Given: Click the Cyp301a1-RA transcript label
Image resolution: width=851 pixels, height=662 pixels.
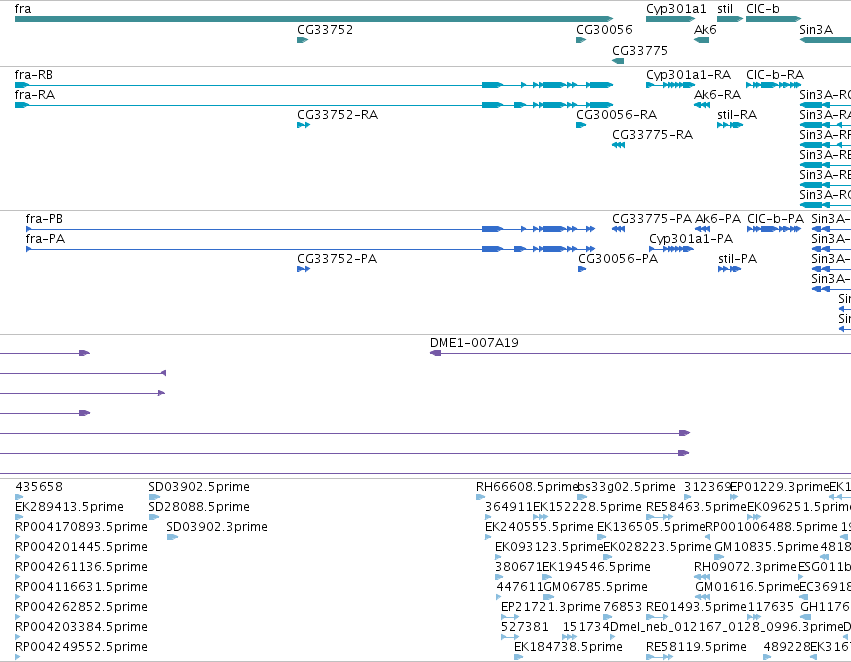Looking at the screenshot, I should pos(688,75).
